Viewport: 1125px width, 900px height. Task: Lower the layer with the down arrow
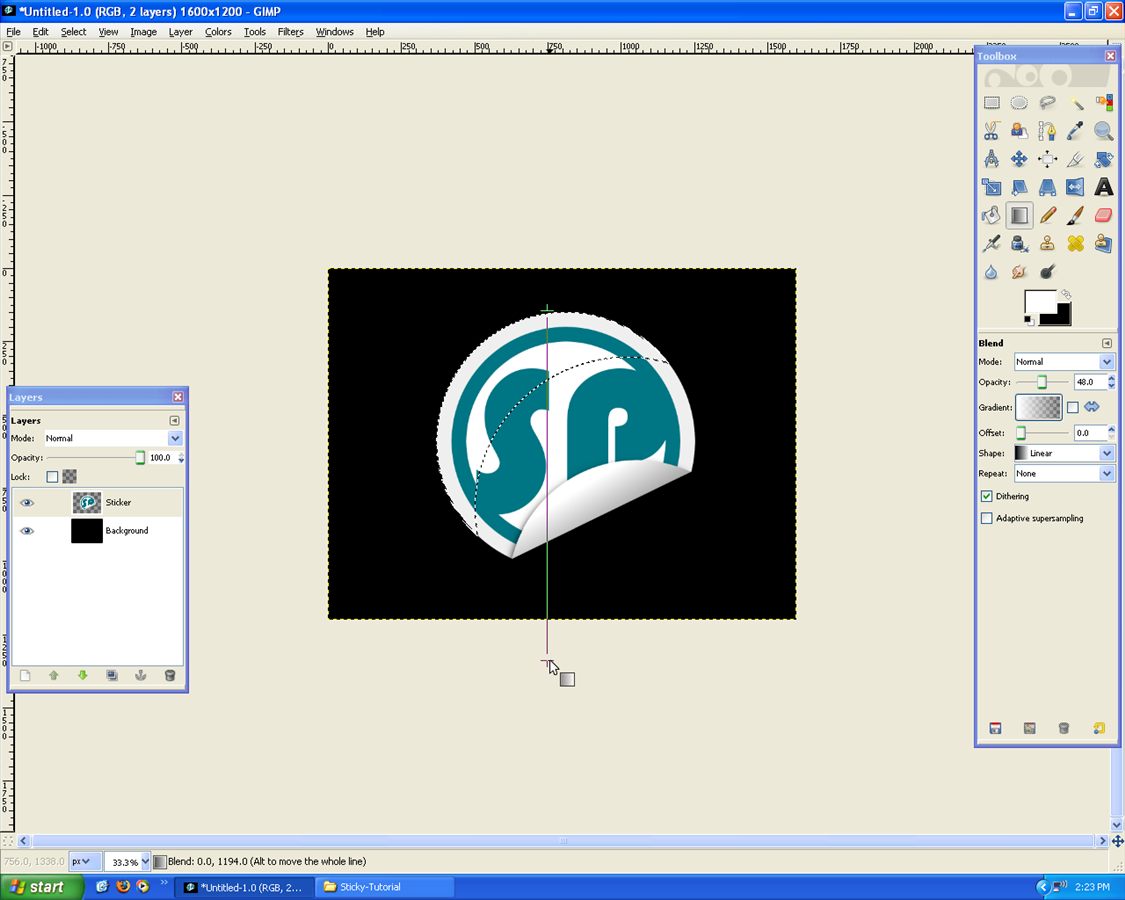click(x=83, y=675)
